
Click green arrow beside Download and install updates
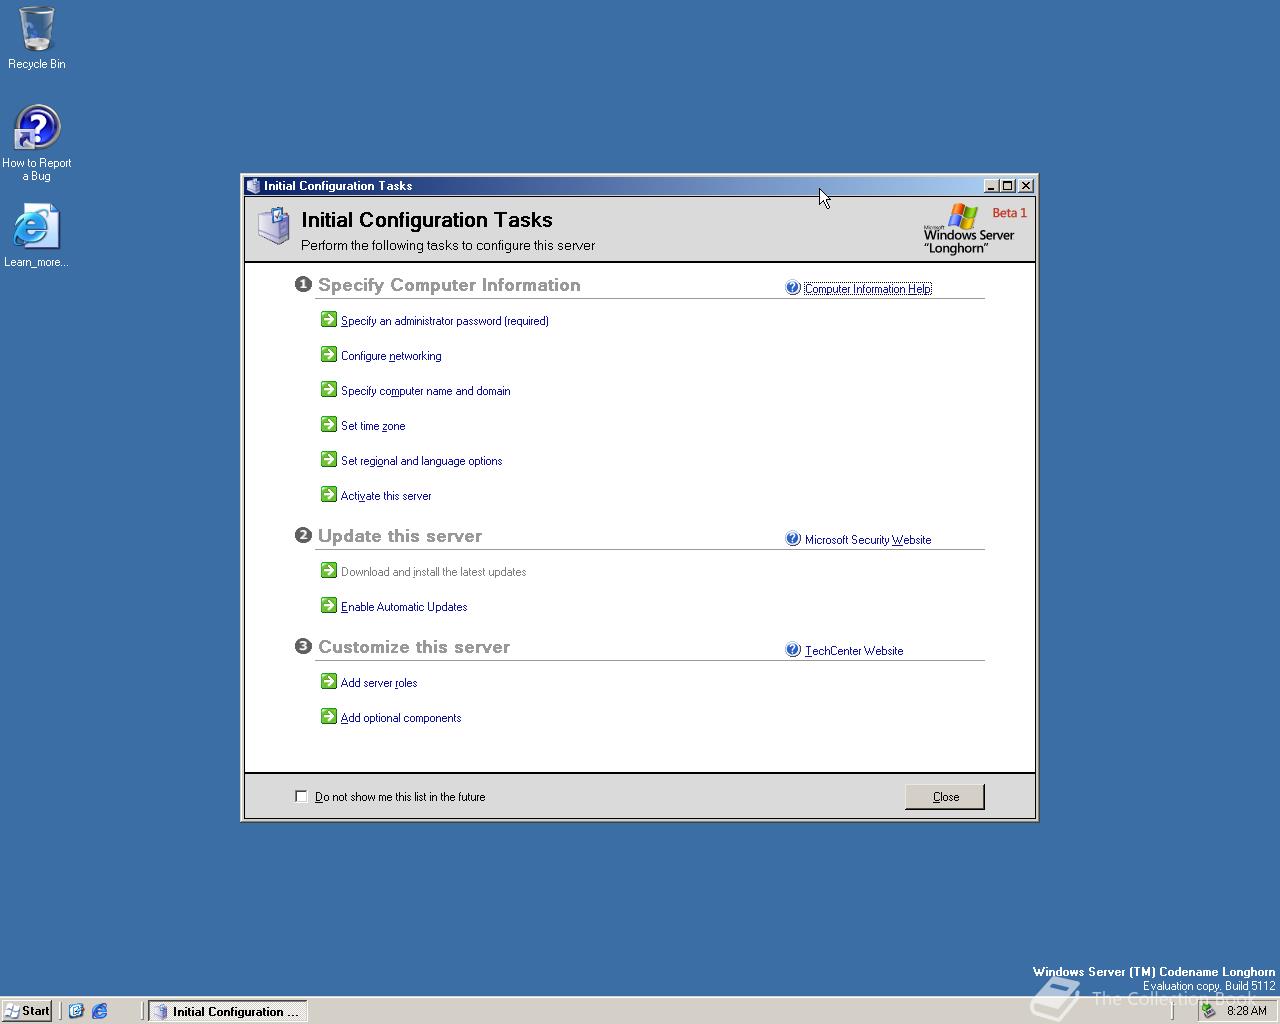(329, 570)
